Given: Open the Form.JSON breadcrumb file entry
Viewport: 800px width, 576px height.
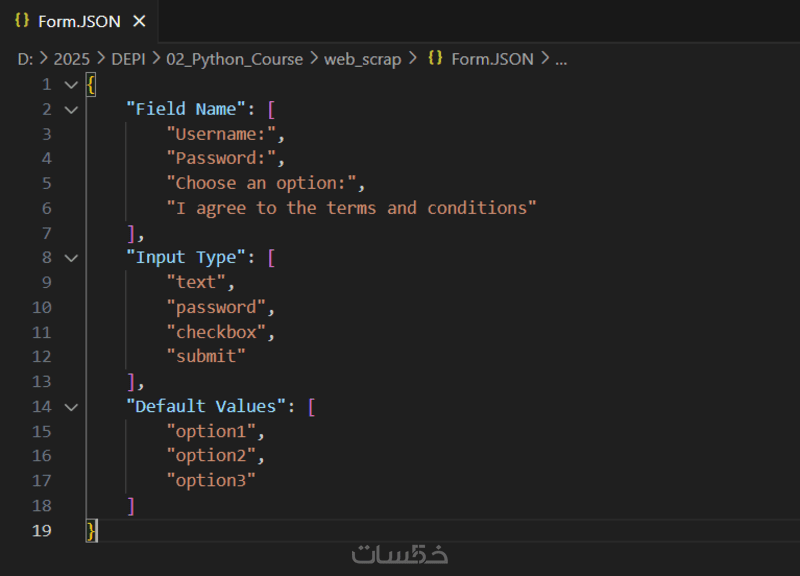Looking at the screenshot, I should [x=492, y=59].
